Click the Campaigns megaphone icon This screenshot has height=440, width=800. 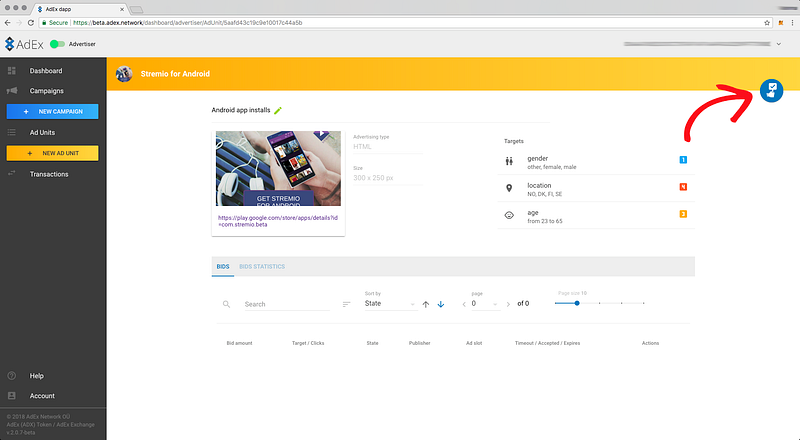(x=12, y=91)
